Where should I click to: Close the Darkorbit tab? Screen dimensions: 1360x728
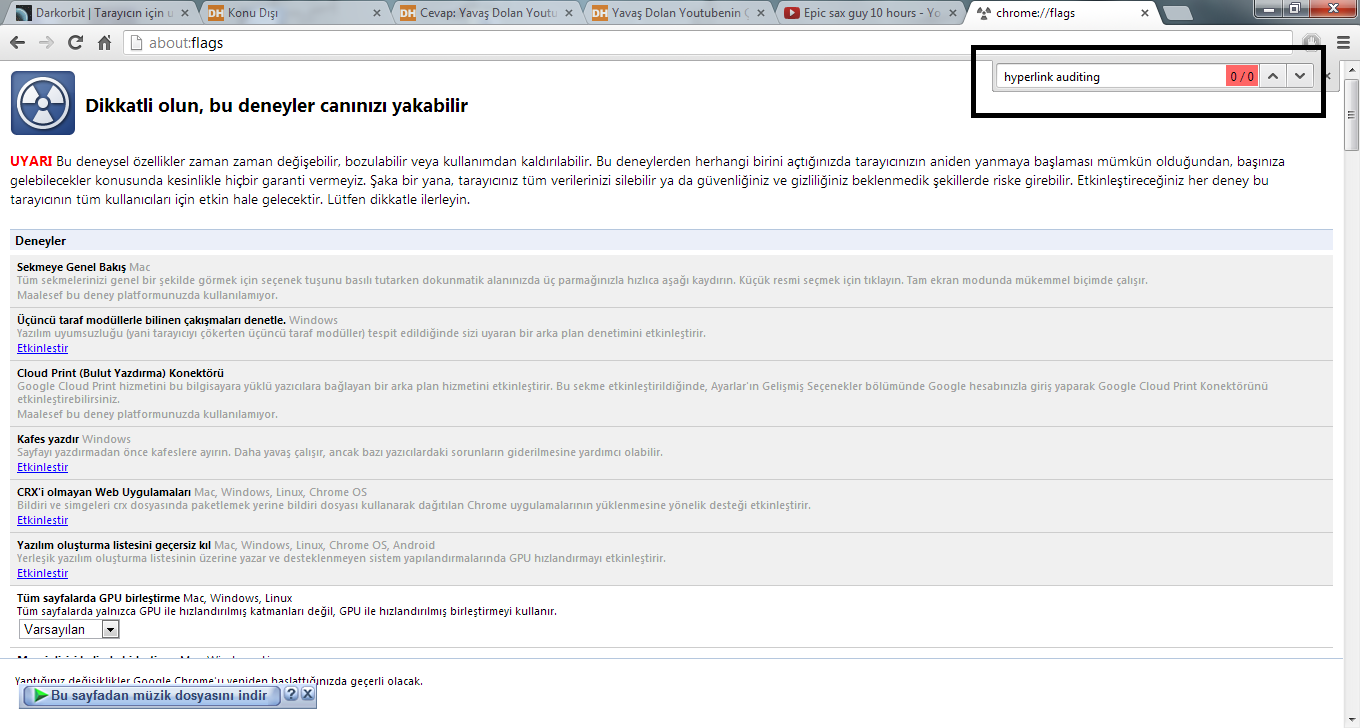(185, 13)
